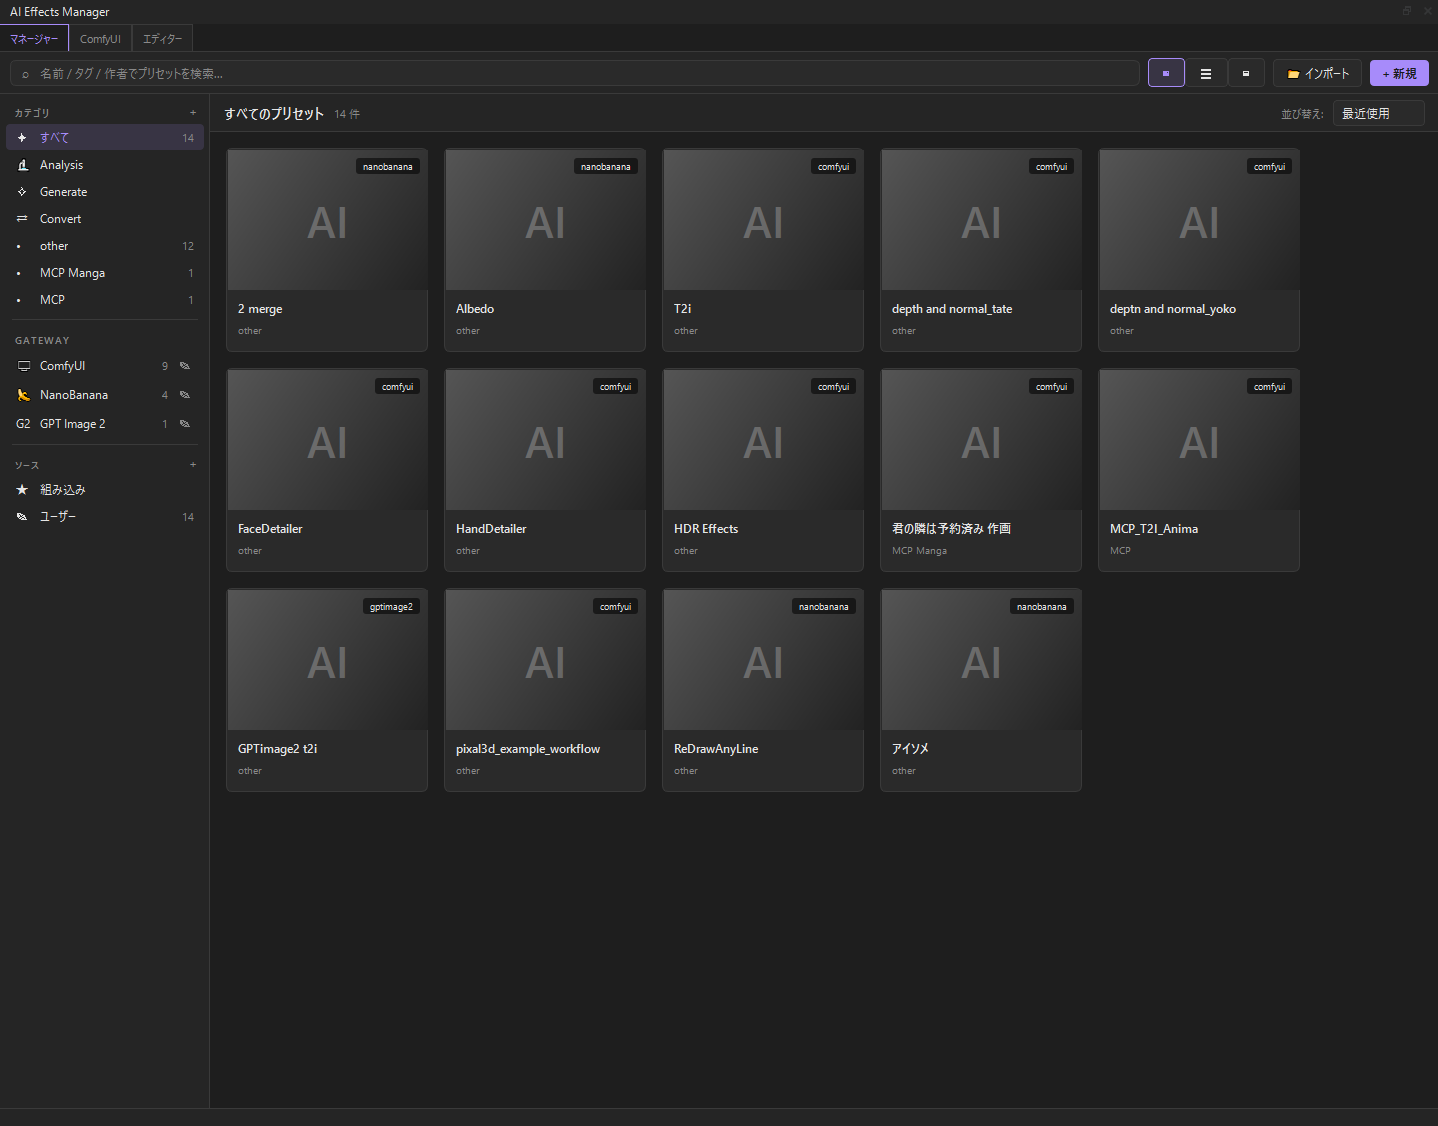Select the Analysis category
Viewport: 1438px width, 1126px height.
coord(105,164)
